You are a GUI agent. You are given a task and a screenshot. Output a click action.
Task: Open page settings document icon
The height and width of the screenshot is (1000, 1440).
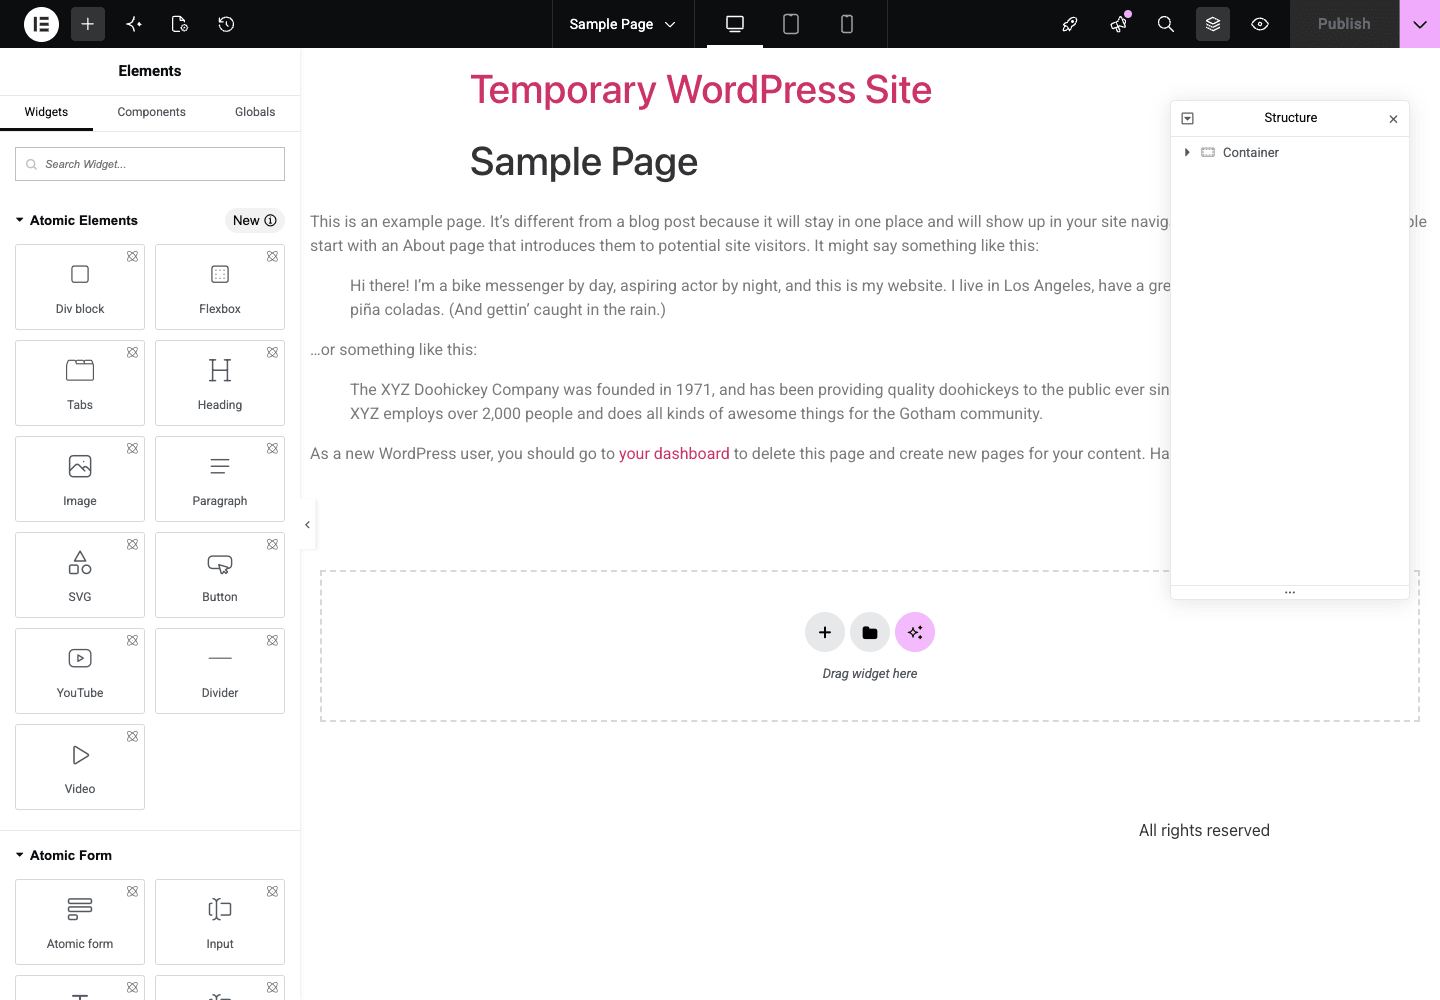(180, 24)
